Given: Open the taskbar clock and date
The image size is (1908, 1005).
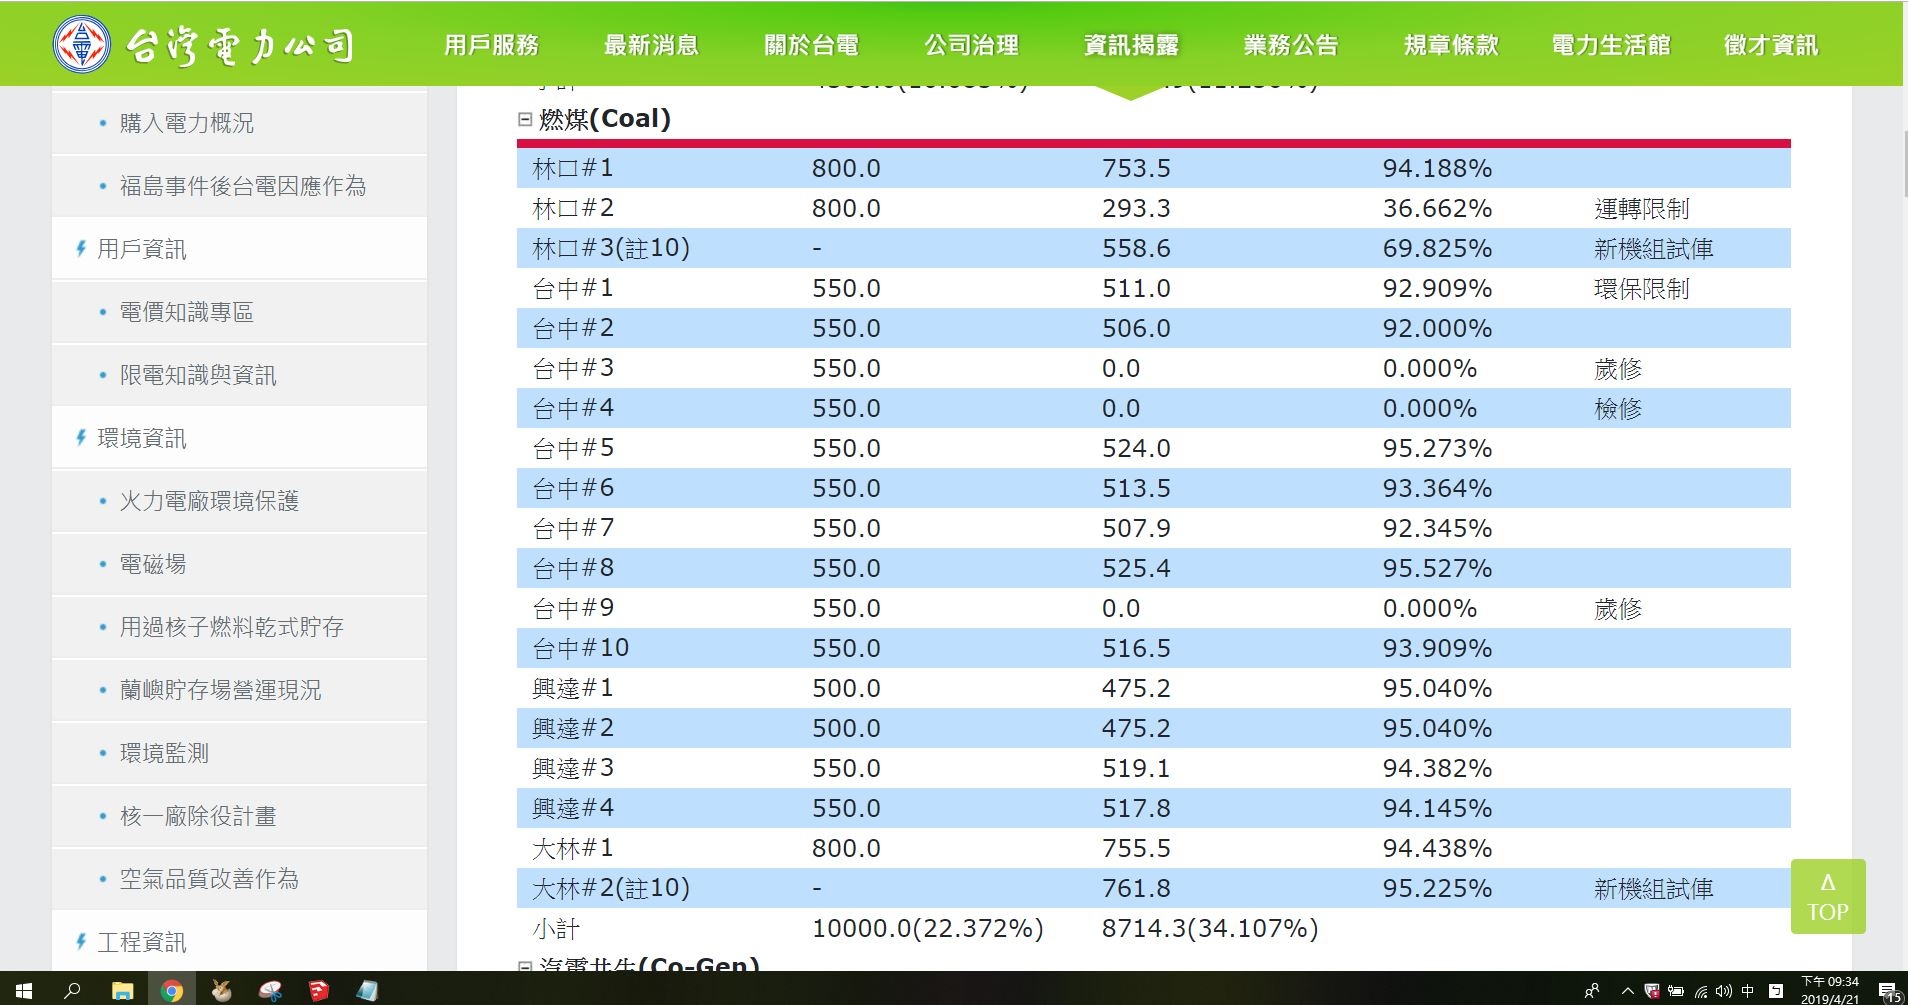Looking at the screenshot, I should (1830, 990).
